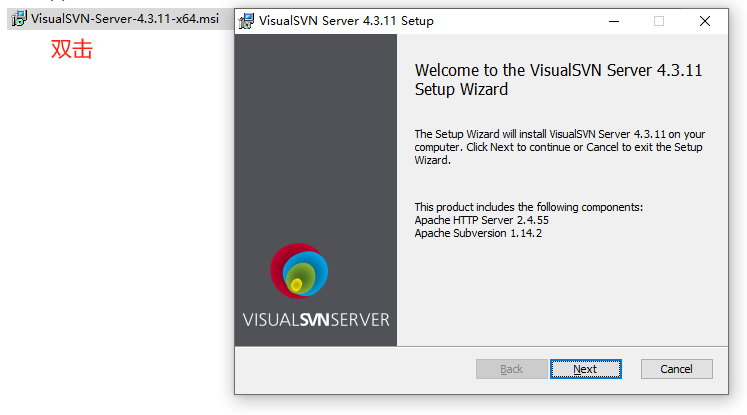
Task: Click the VISUALSVNSERVER wordmark in sidebar
Action: [x=316, y=320]
